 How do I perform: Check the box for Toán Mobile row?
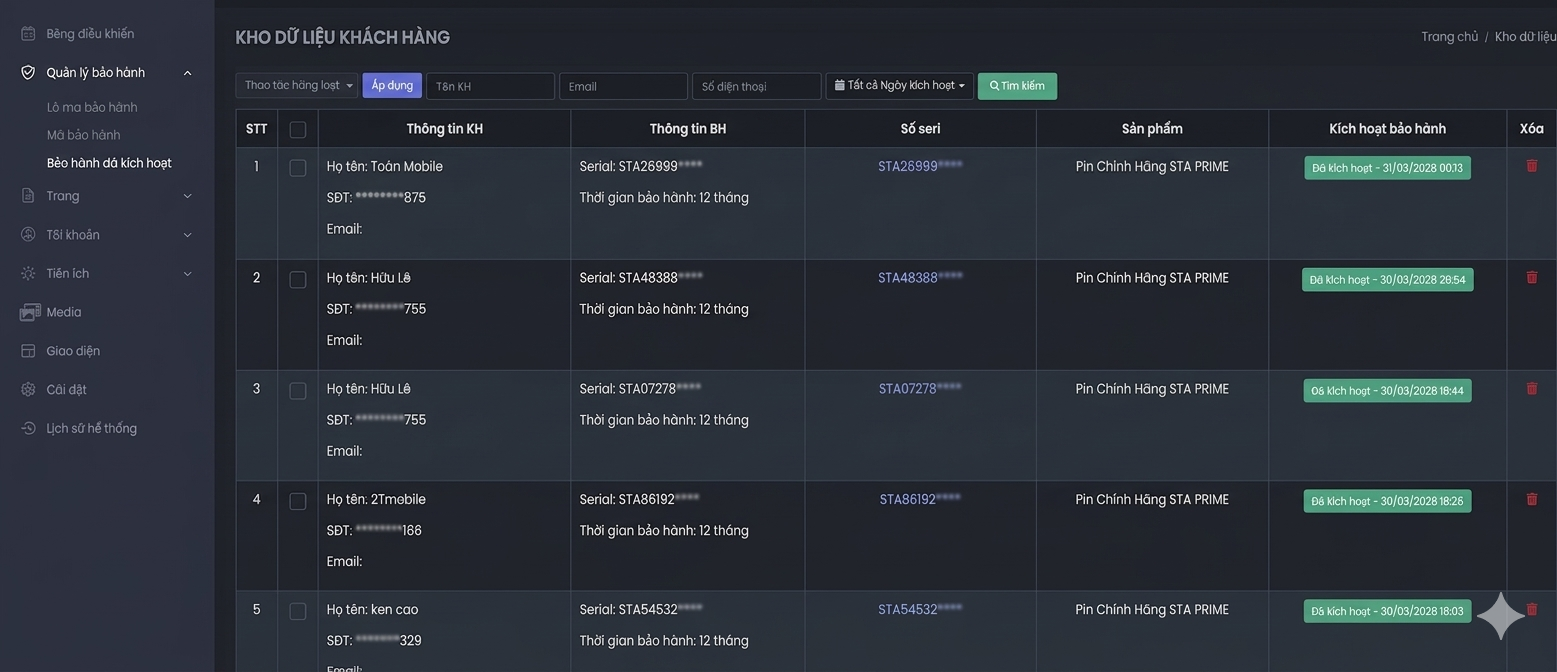click(x=297, y=168)
